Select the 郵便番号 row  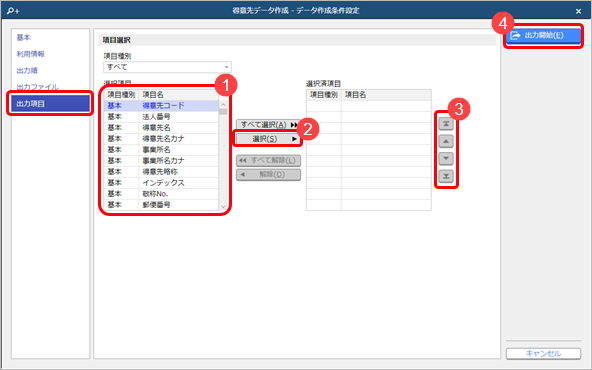tap(161, 205)
